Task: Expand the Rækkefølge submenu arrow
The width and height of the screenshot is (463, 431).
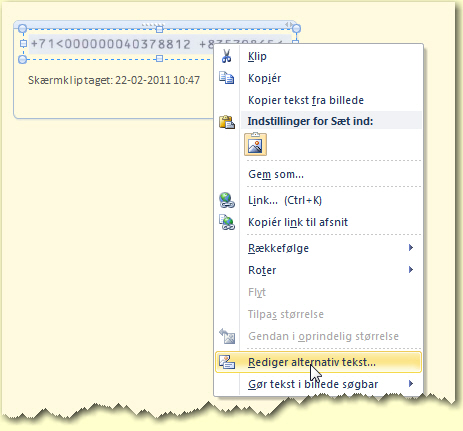Action: point(411,248)
